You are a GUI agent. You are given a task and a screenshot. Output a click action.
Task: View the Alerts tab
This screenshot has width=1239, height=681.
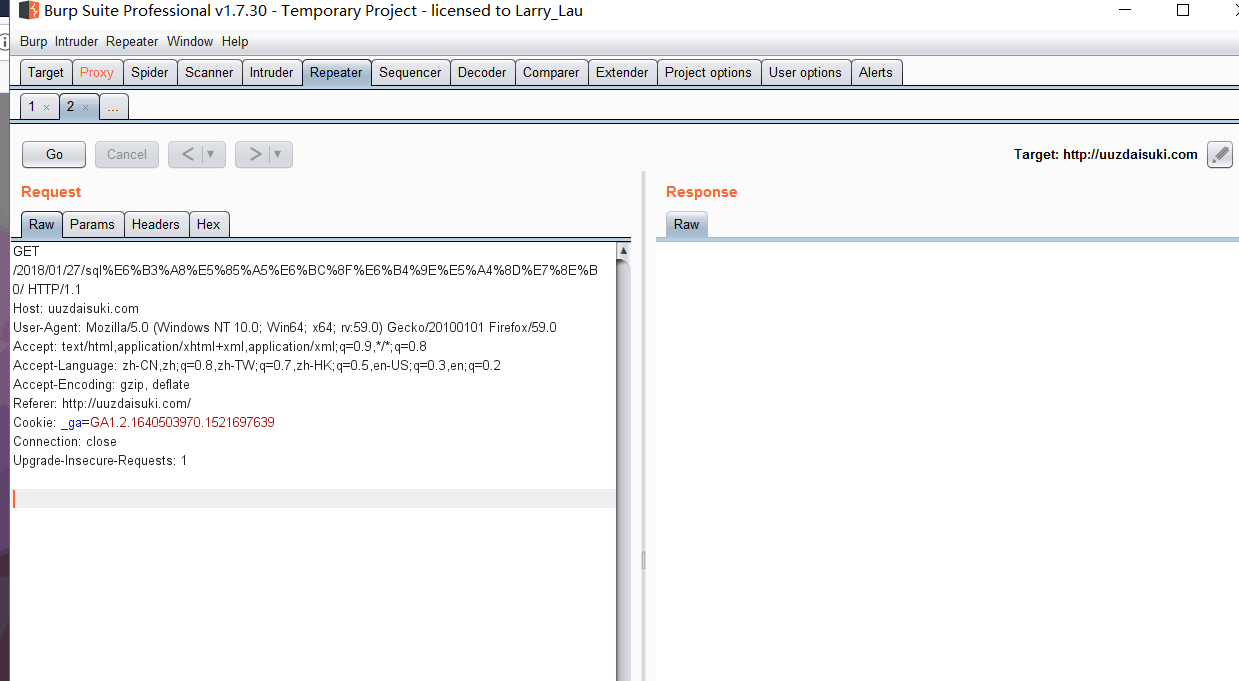tap(876, 72)
